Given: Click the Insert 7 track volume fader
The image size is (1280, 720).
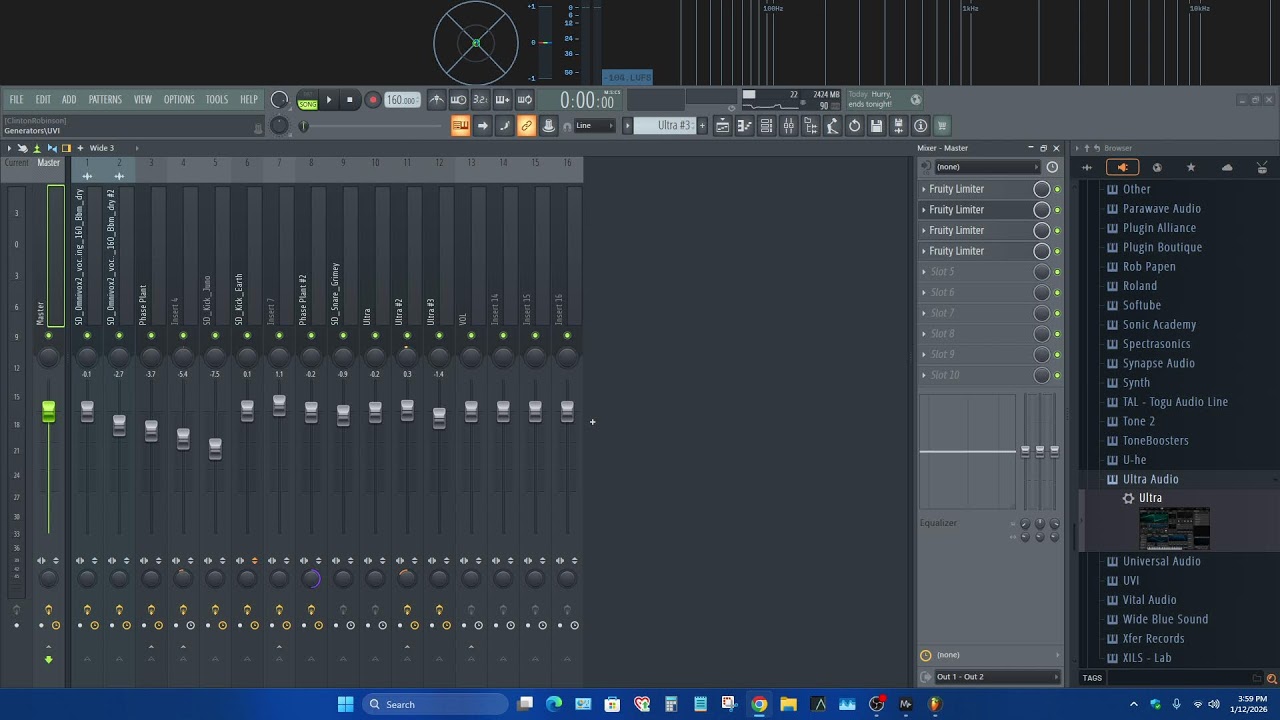Looking at the screenshot, I should point(279,405).
